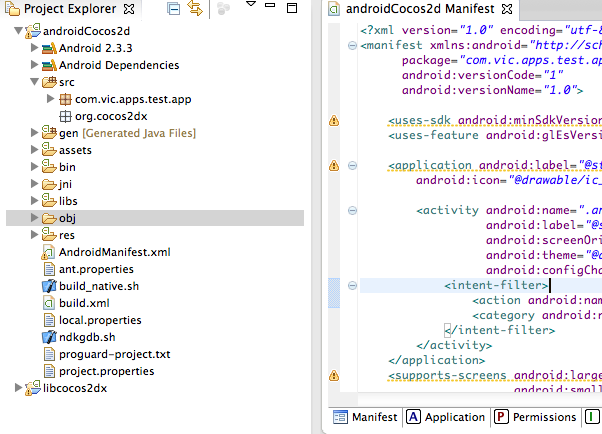
Task: Expand the Android 2.3.3 library
Action: point(34,48)
